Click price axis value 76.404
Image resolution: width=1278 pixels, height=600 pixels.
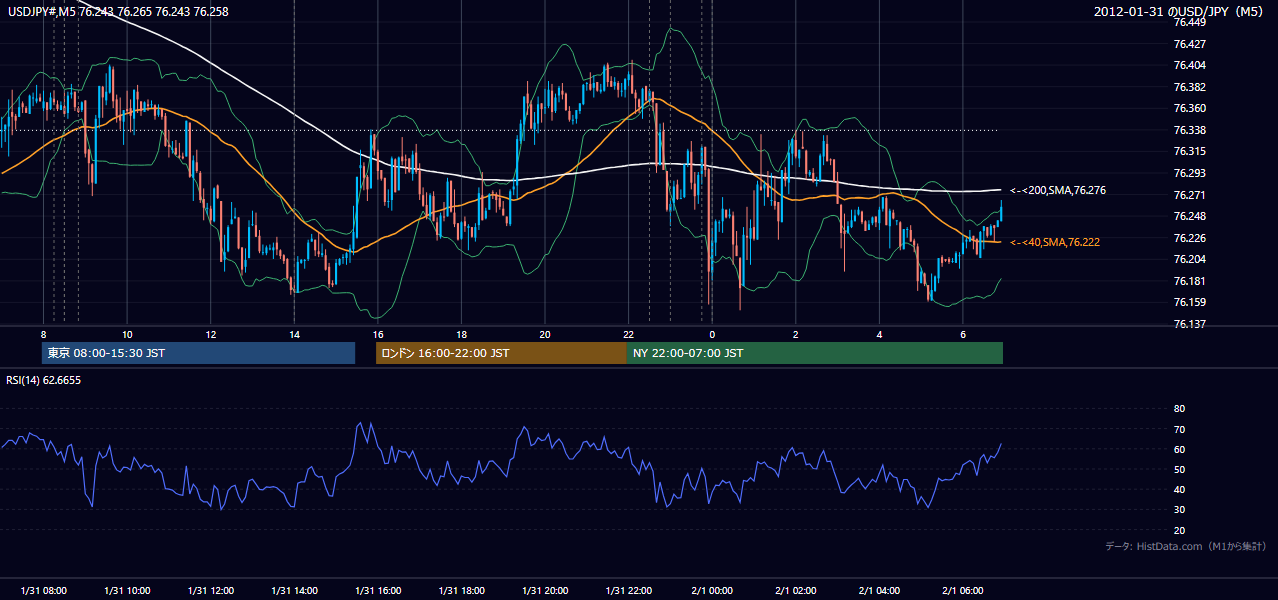pos(1189,65)
